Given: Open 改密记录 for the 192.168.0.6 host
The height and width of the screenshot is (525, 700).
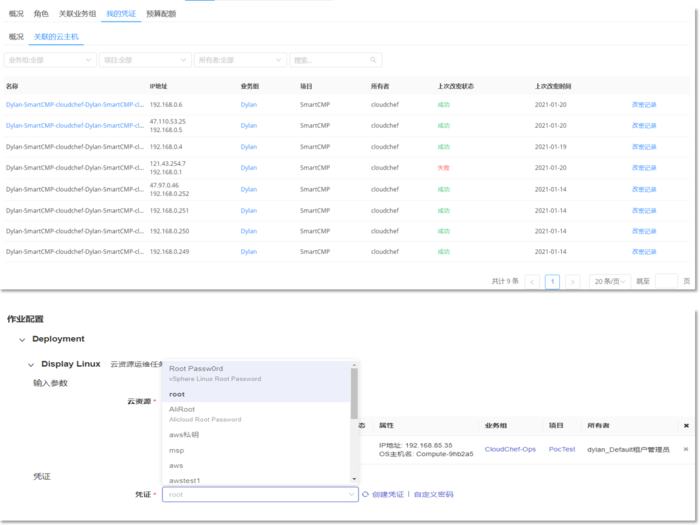Looking at the screenshot, I should pos(644,104).
